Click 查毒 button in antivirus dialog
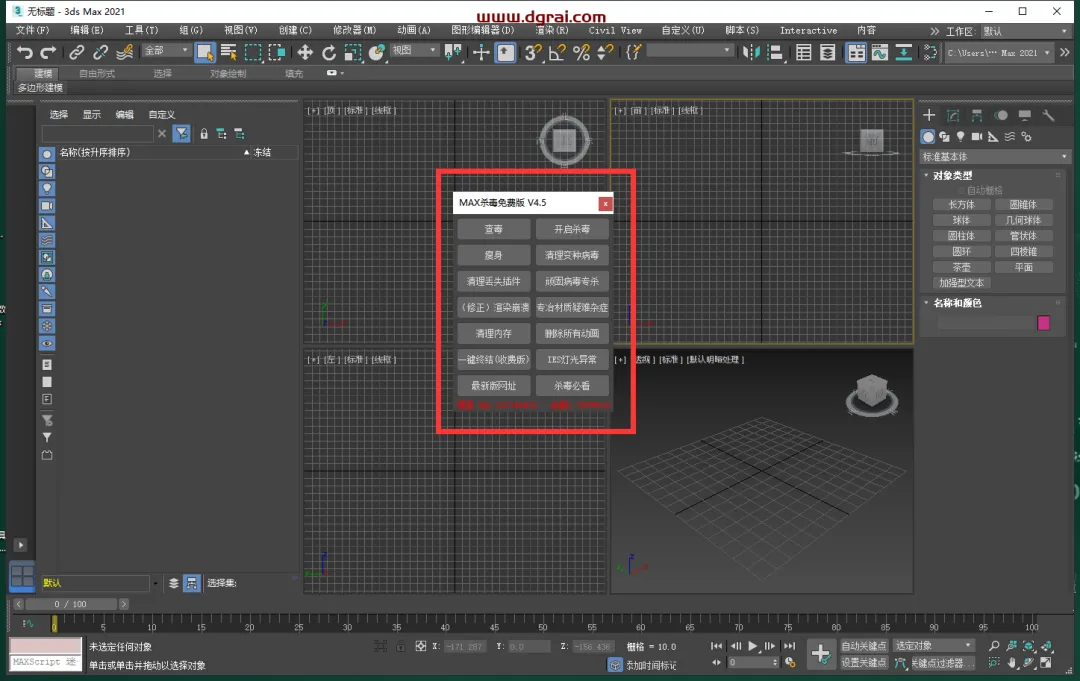1080x681 pixels. tap(493, 229)
